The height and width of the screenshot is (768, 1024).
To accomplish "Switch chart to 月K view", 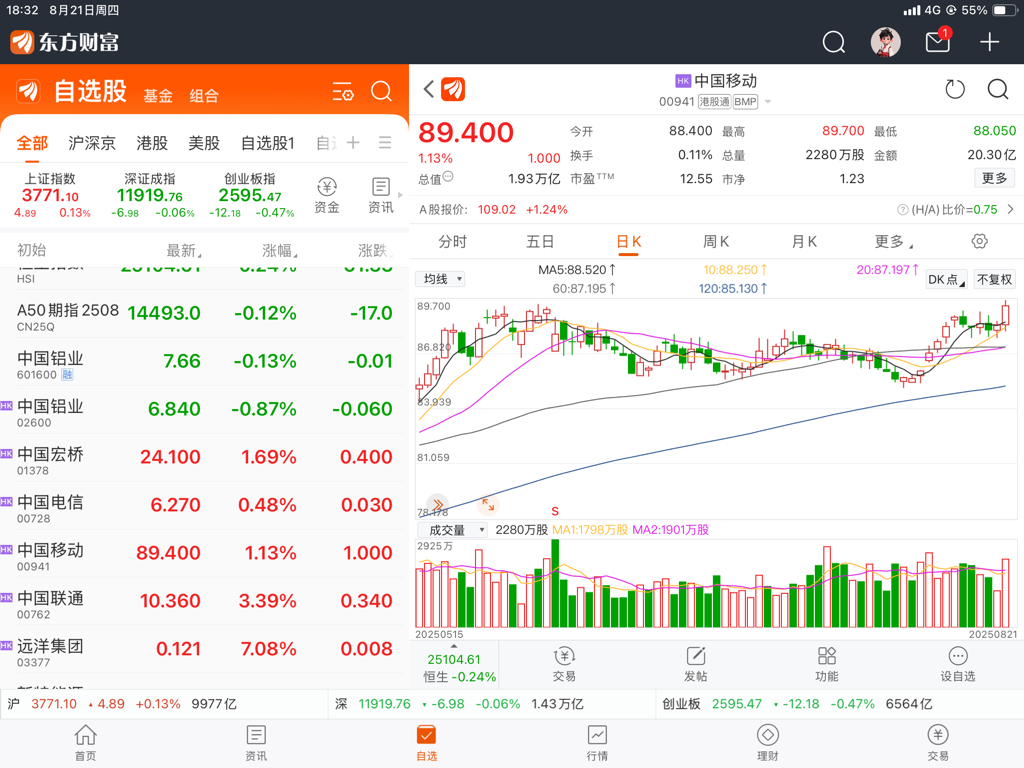I will point(804,242).
